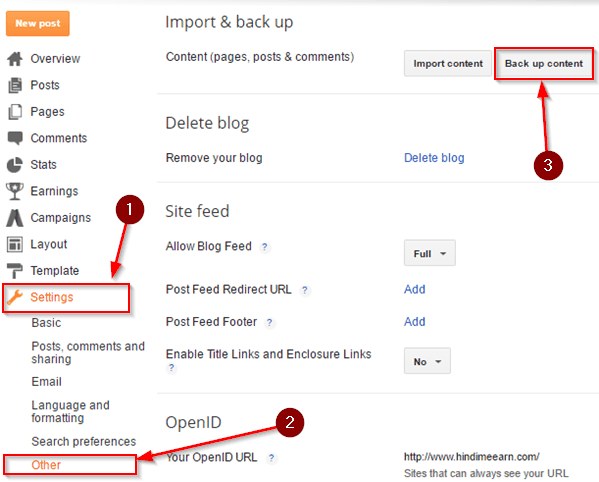The height and width of the screenshot is (482, 599).
Task: Expand the Allow Blog Feed Full dropdown
Action: pos(430,253)
